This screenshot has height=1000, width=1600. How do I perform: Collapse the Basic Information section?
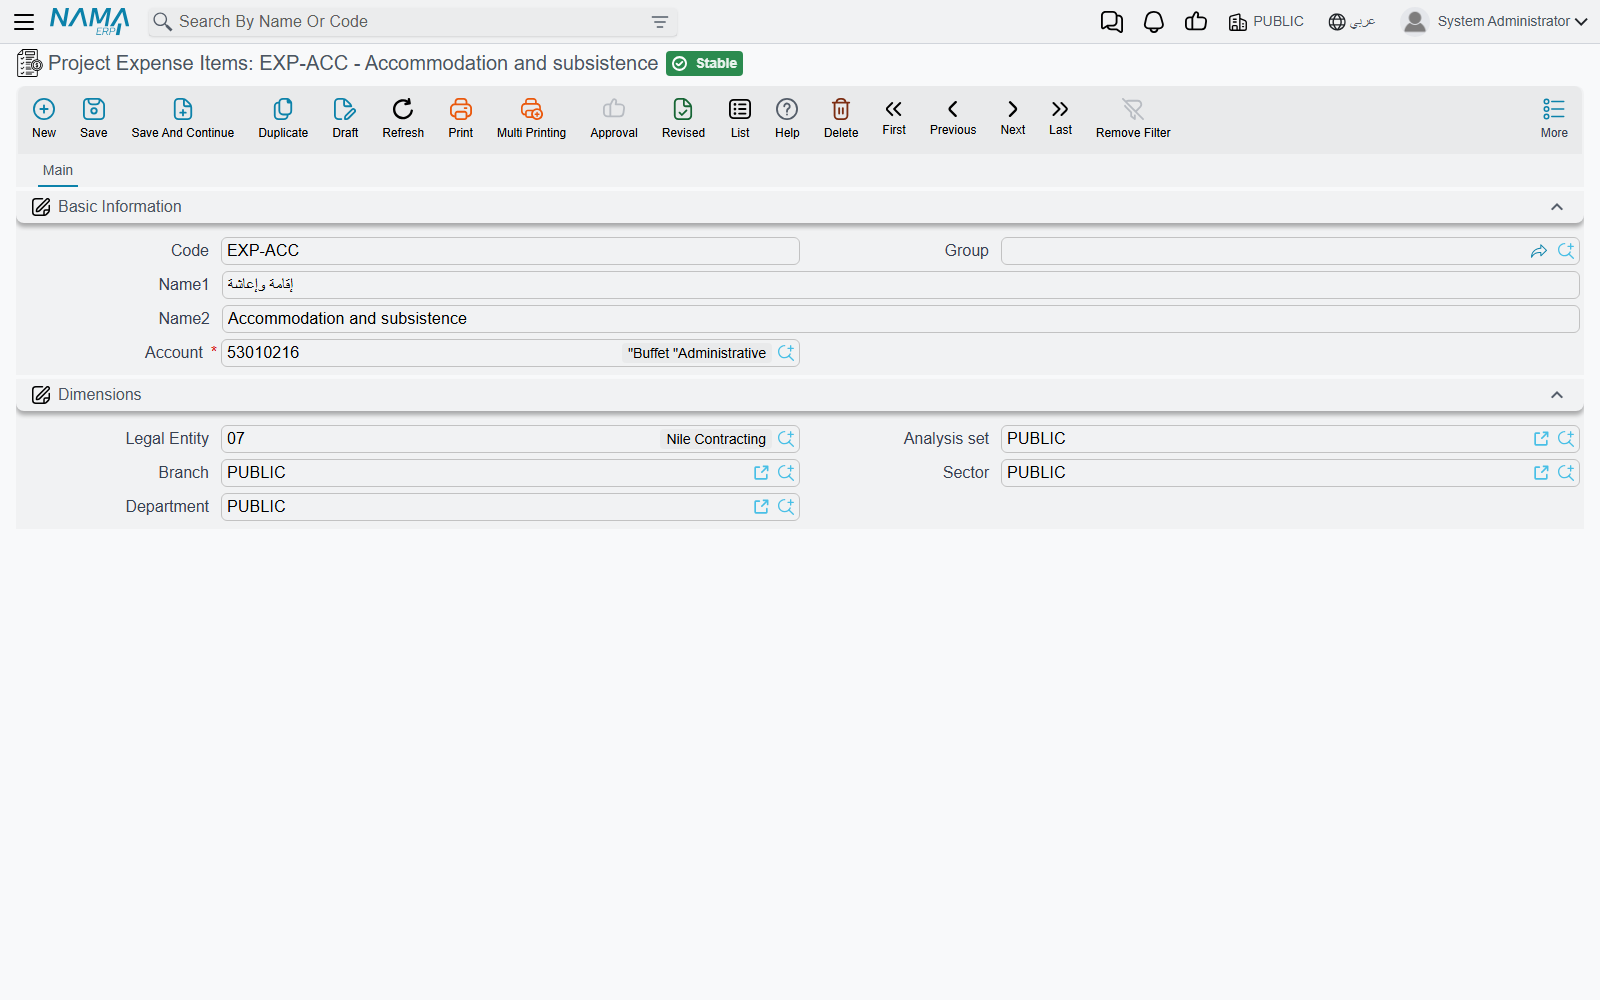(1557, 207)
